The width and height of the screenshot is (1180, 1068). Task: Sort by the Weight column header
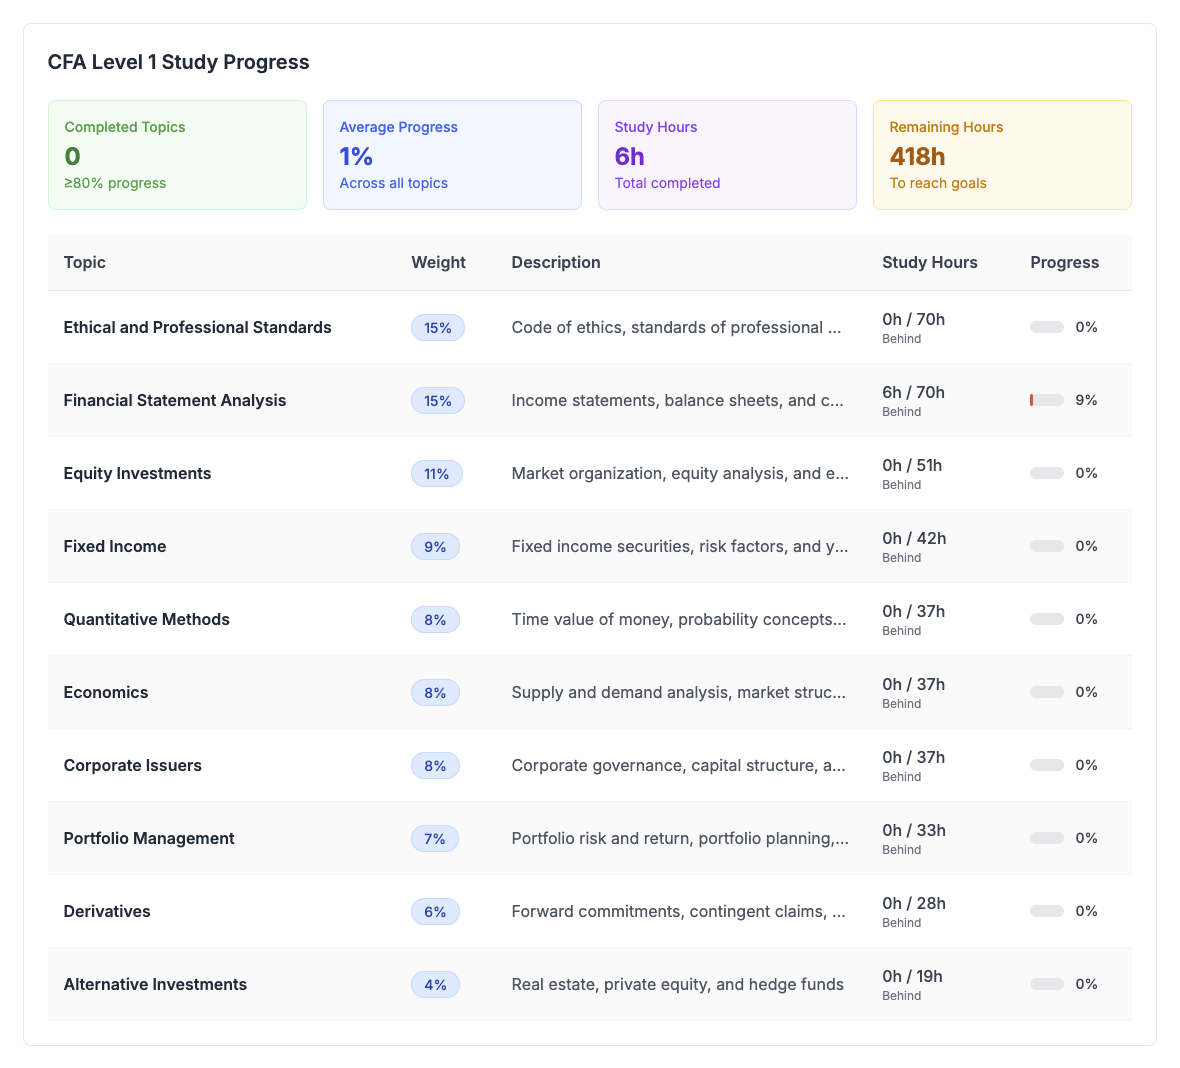point(438,262)
